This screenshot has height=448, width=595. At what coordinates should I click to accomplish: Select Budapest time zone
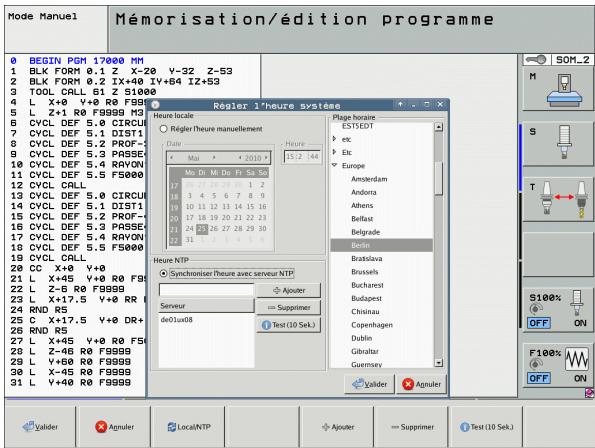tap(366, 299)
